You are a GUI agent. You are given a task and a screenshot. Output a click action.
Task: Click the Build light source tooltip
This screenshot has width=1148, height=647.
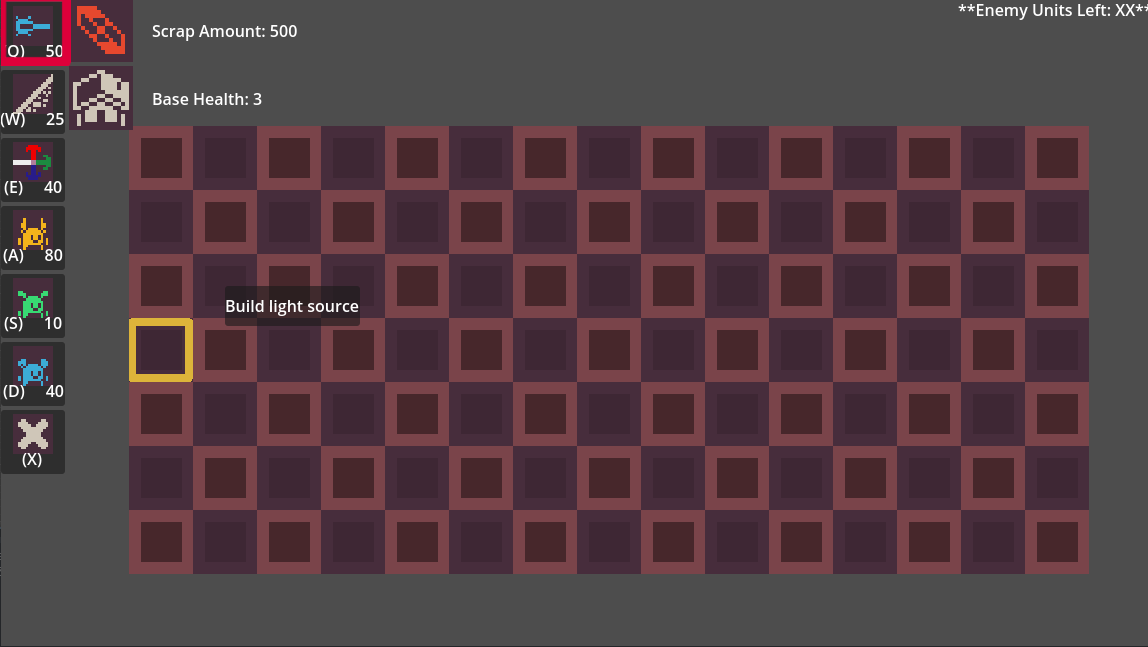(x=292, y=306)
